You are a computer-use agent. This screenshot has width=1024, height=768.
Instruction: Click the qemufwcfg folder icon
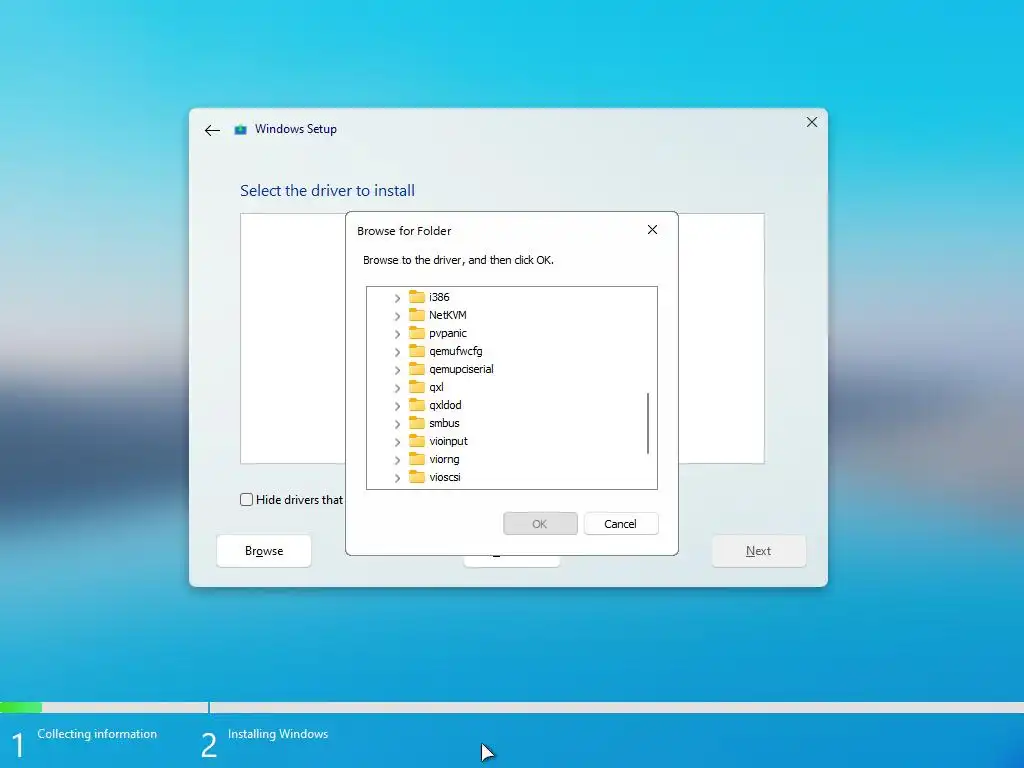[417, 351]
